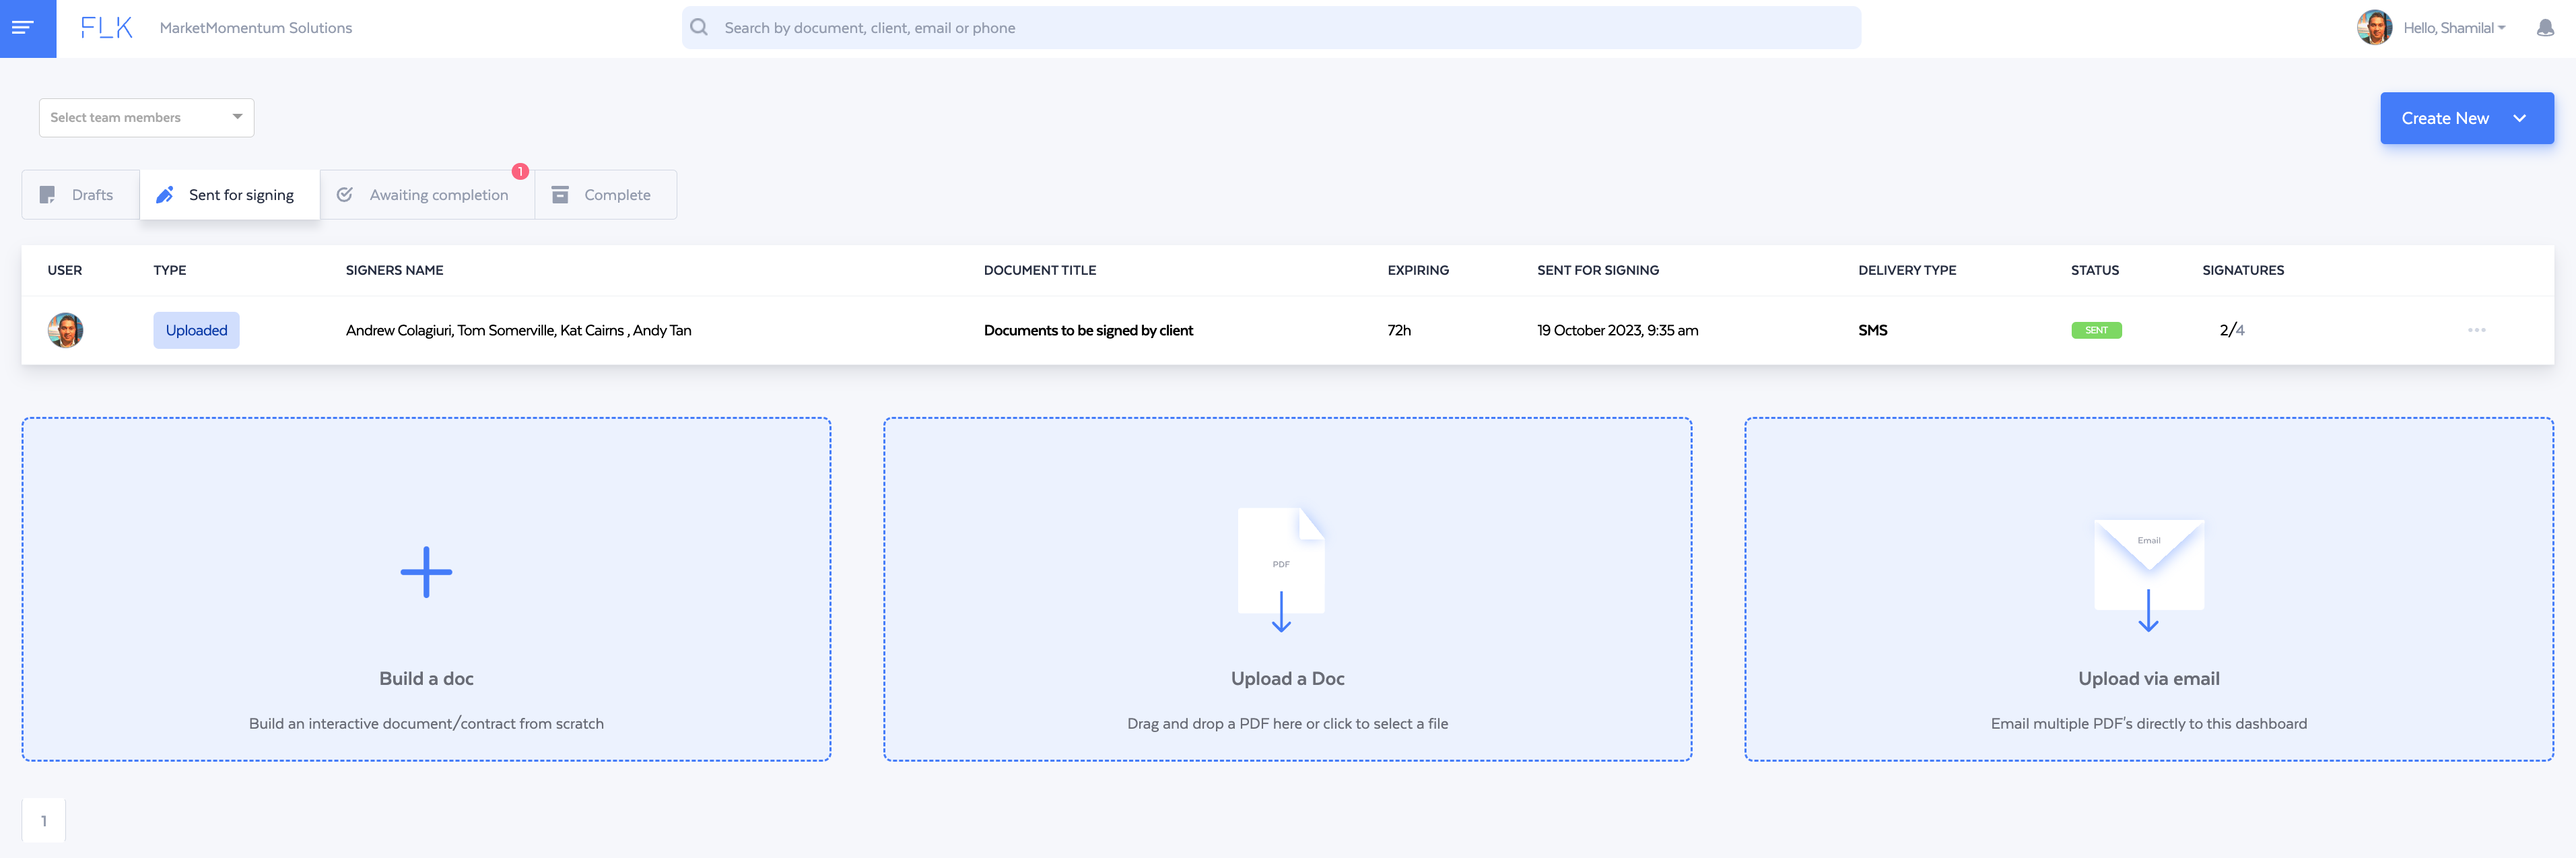Click the checkmark icon on Awaiting completion
The image size is (2576, 858).
click(x=344, y=194)
